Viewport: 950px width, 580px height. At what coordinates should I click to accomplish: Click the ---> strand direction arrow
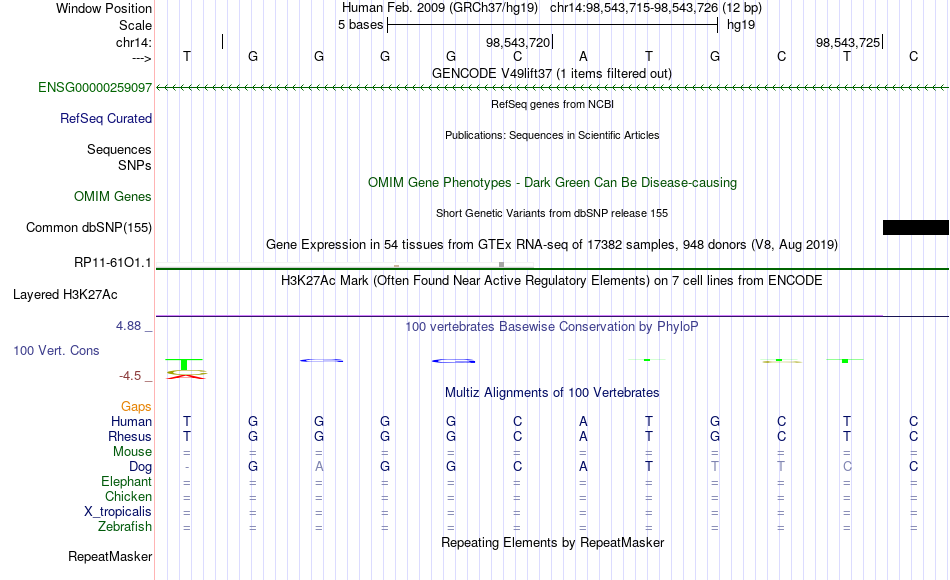coord(141,58)
